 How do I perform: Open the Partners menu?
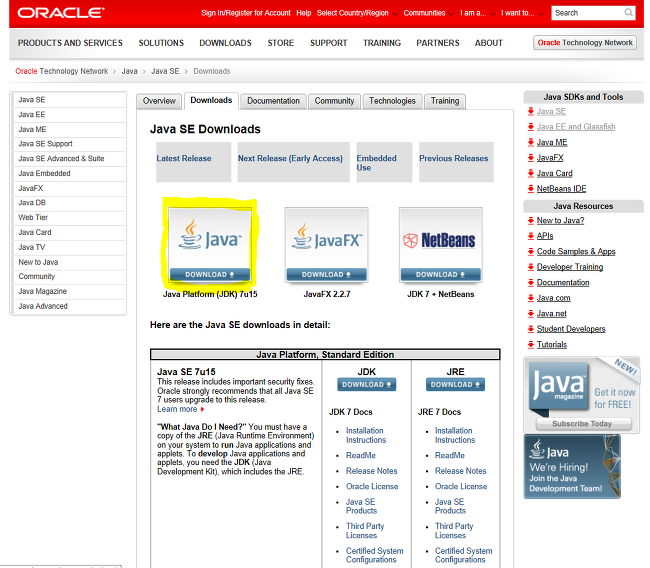(438, 43)
